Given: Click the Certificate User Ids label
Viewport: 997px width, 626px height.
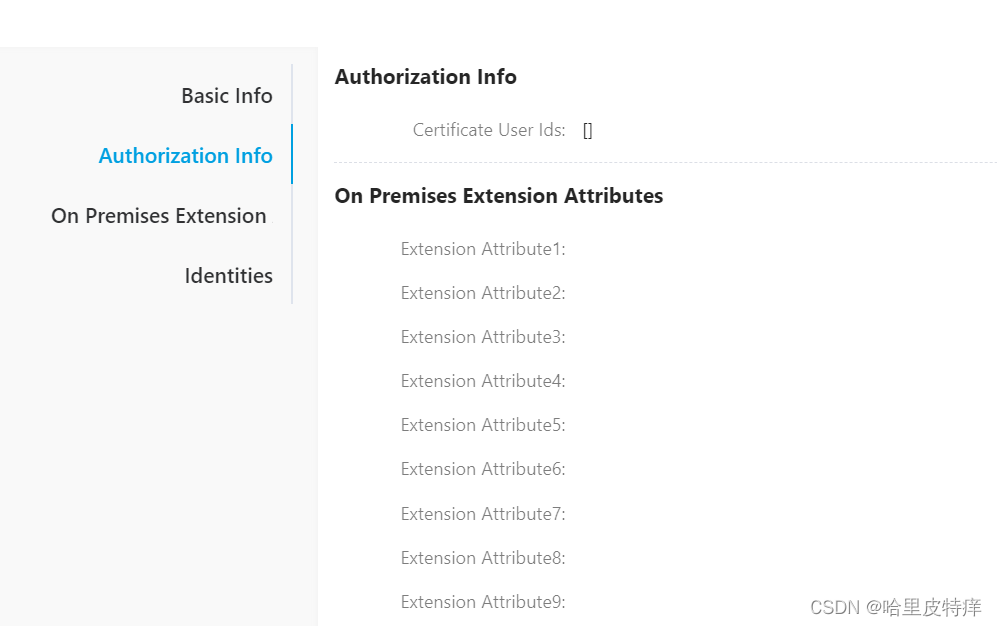Looking at the screenshot, I should 488,130.
